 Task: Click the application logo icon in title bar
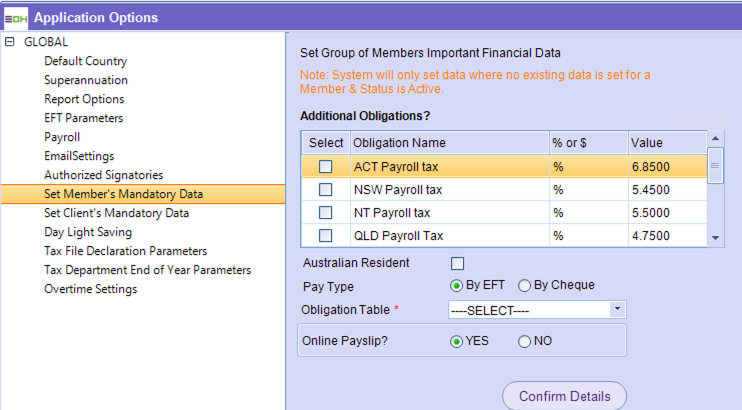tap(16, 17)
